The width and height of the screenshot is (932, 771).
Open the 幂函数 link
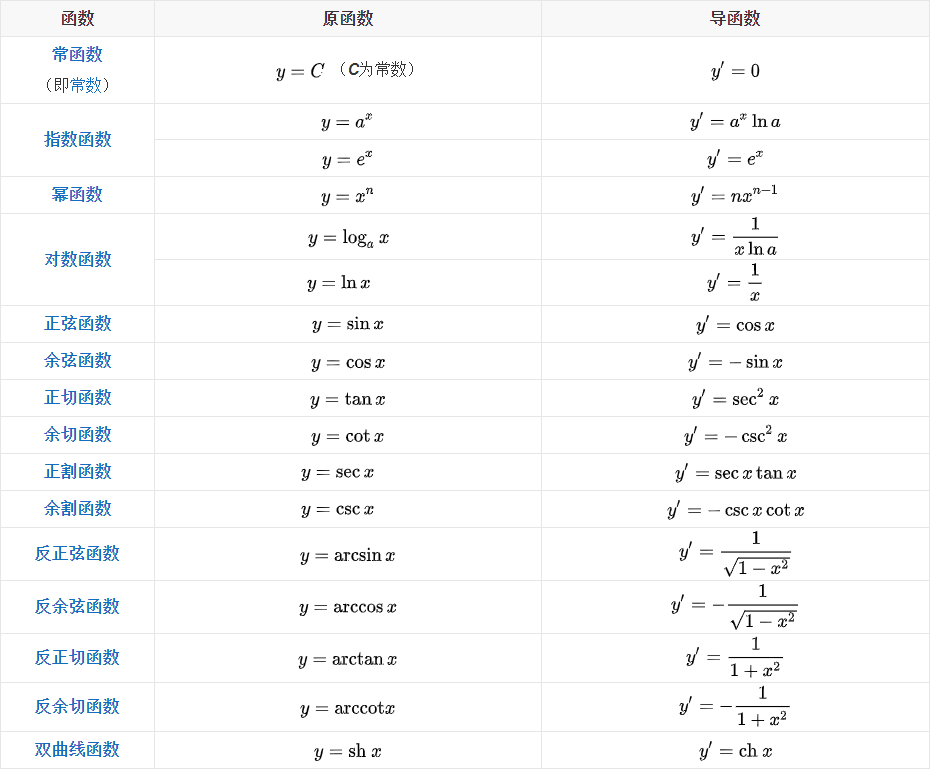[x=77, y=194]
